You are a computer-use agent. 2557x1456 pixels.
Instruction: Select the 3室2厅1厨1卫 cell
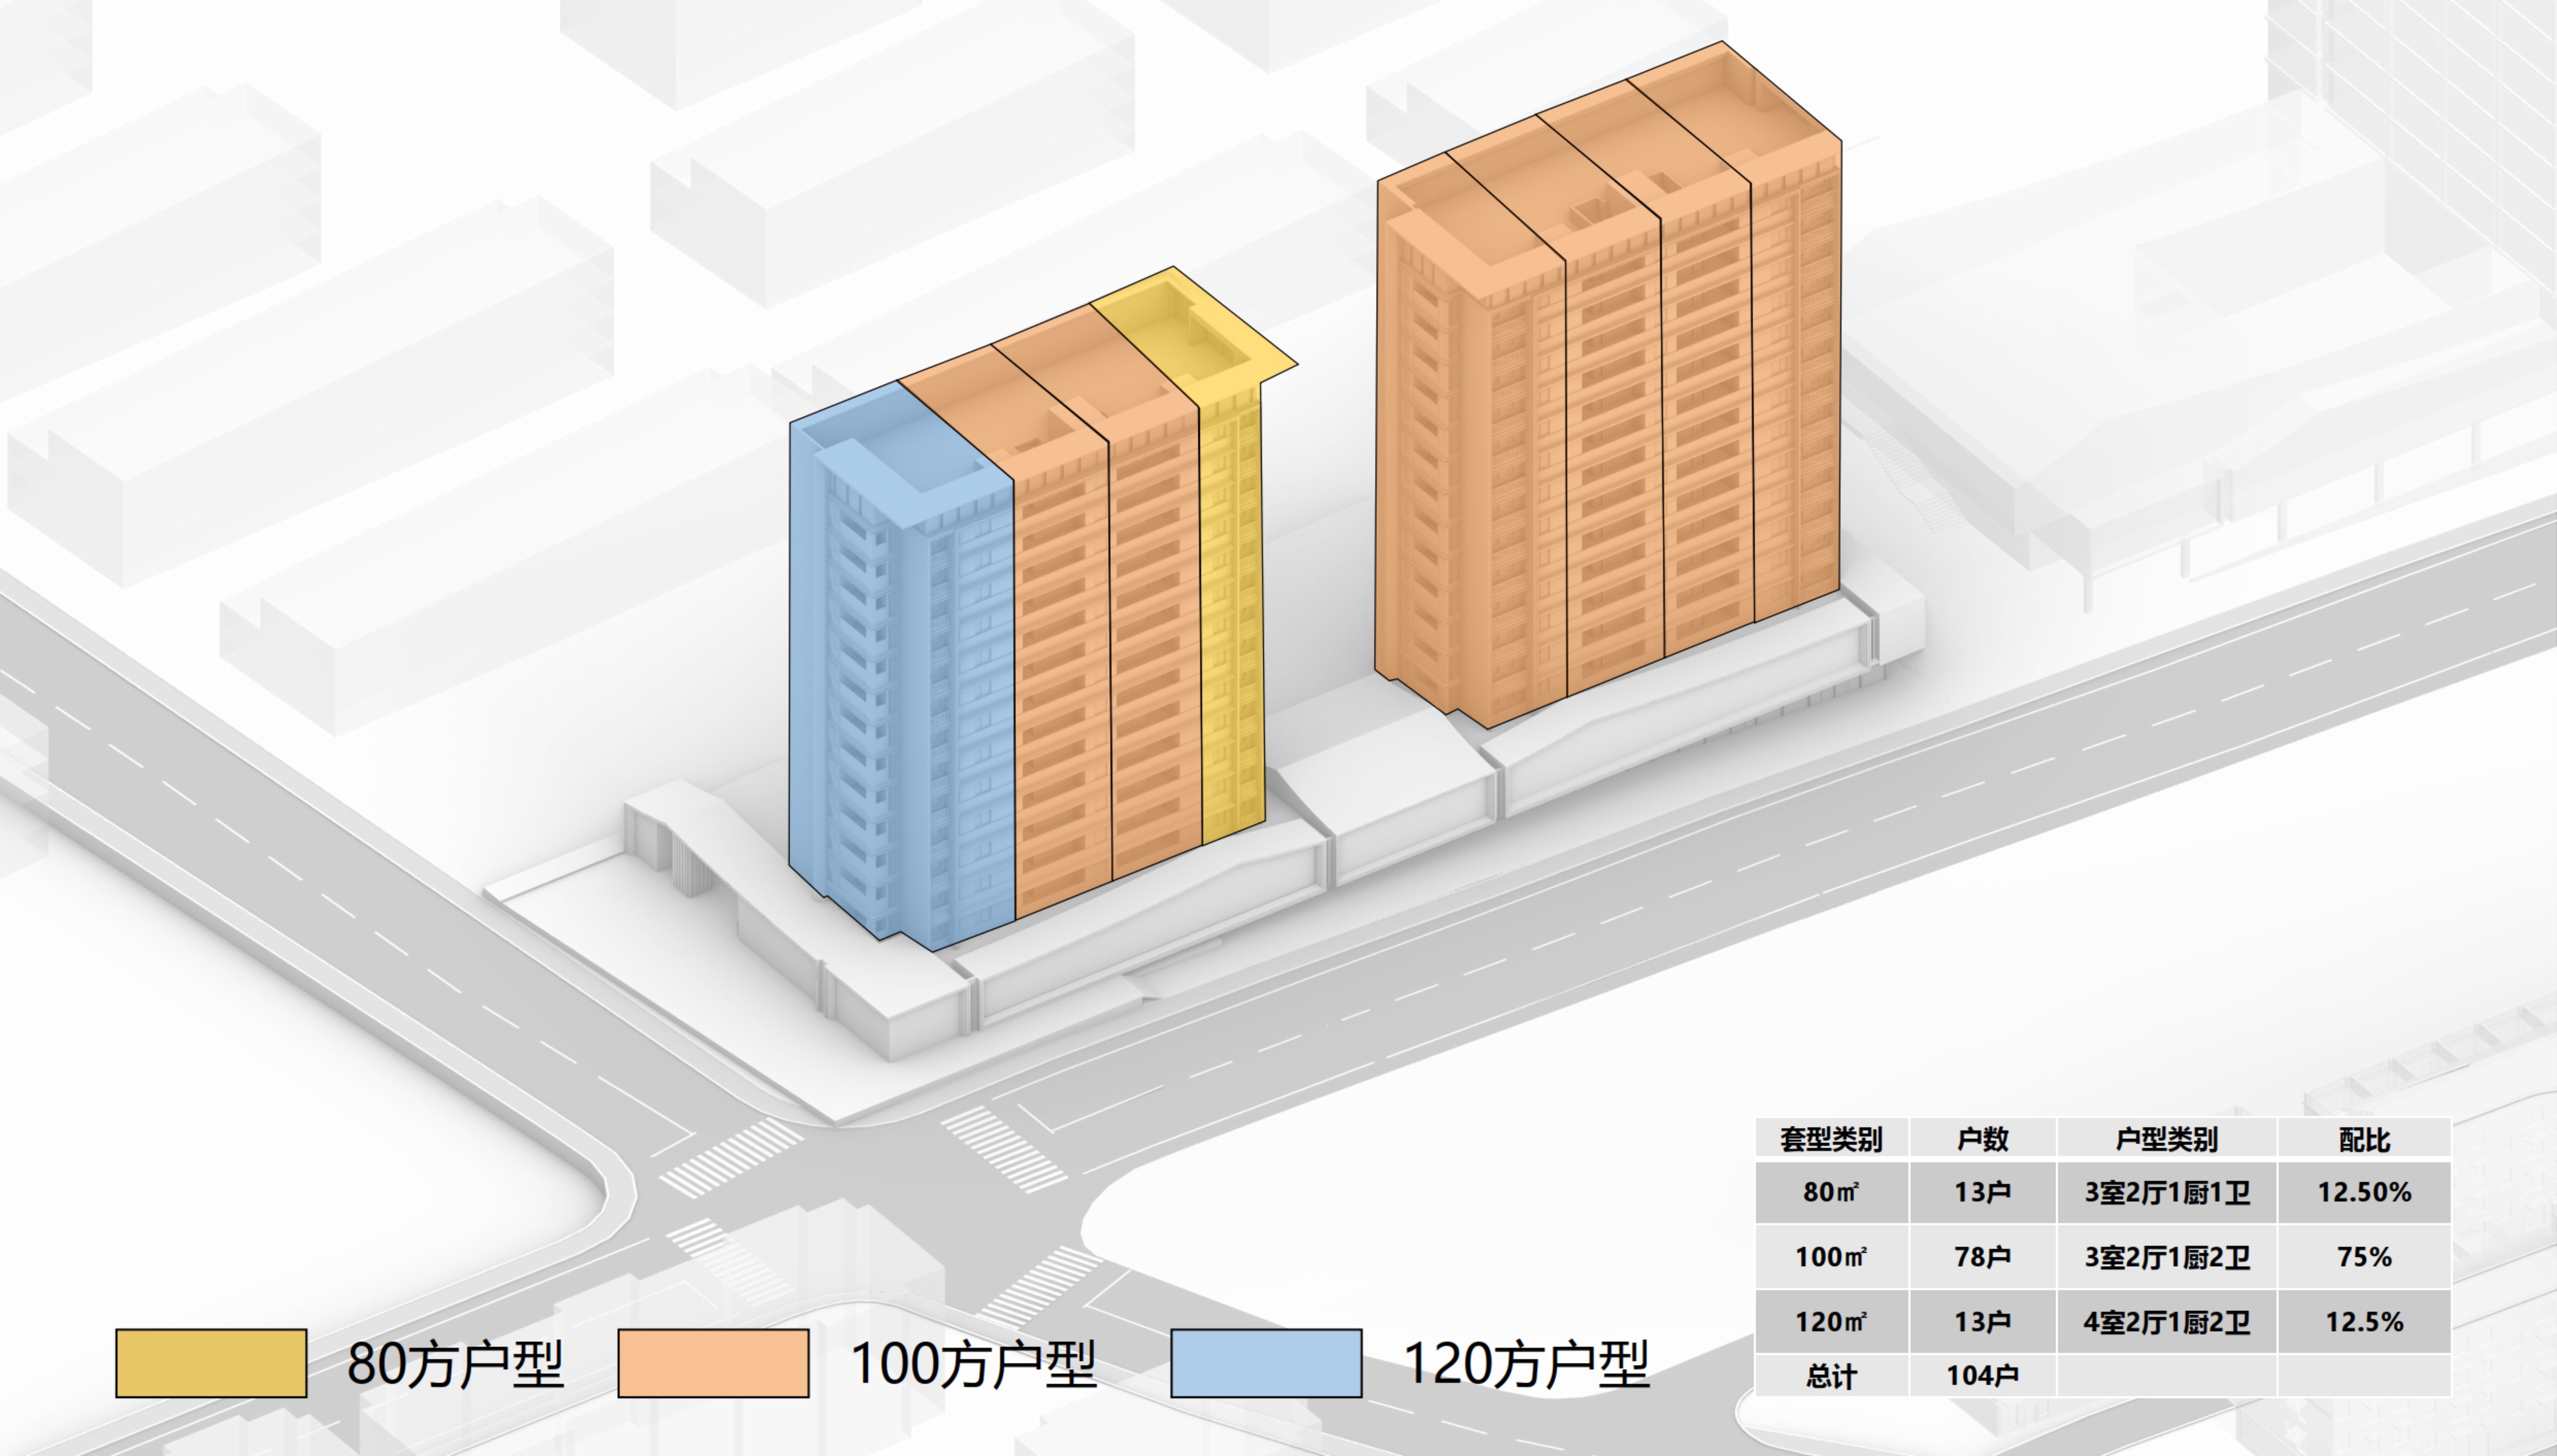2167,1192
